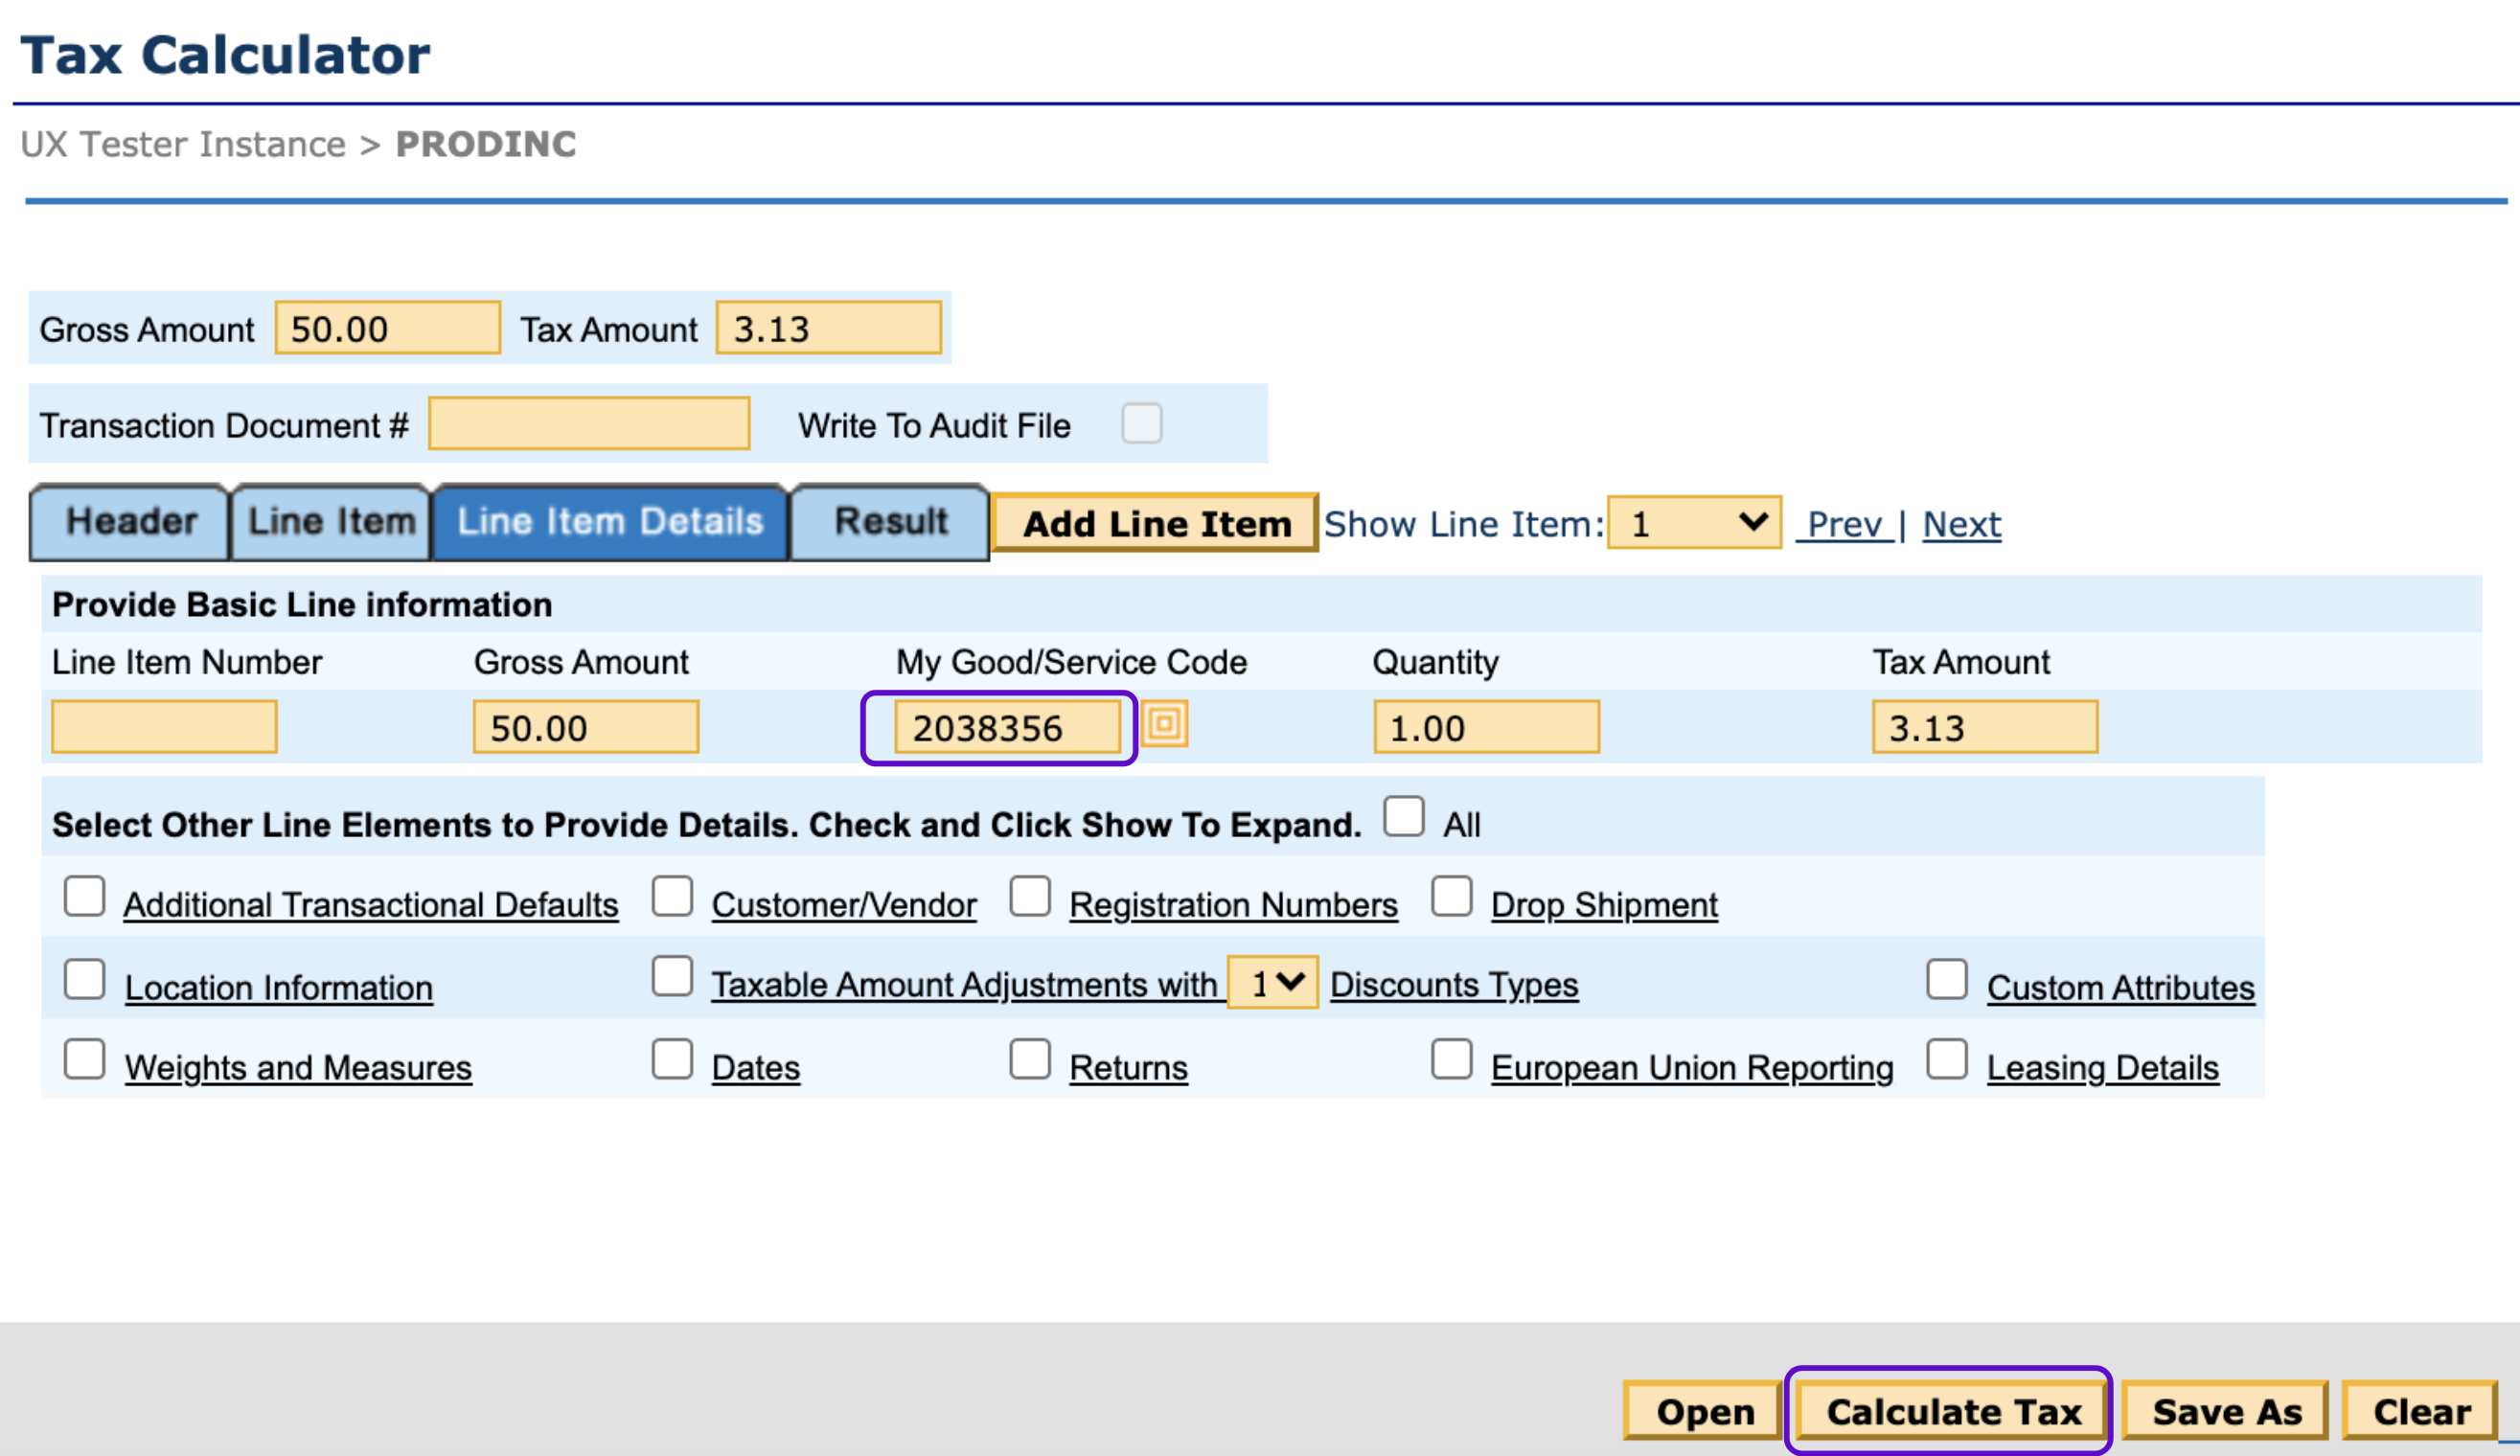Toggle the Leasing Details checkbox
Viewport: 2520px width, 1456px height.
pyautogui.click(x=1946, y=1059)
